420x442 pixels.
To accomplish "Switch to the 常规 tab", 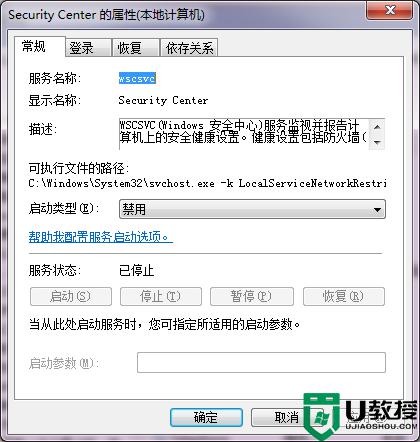I will (x=39, y=46).
